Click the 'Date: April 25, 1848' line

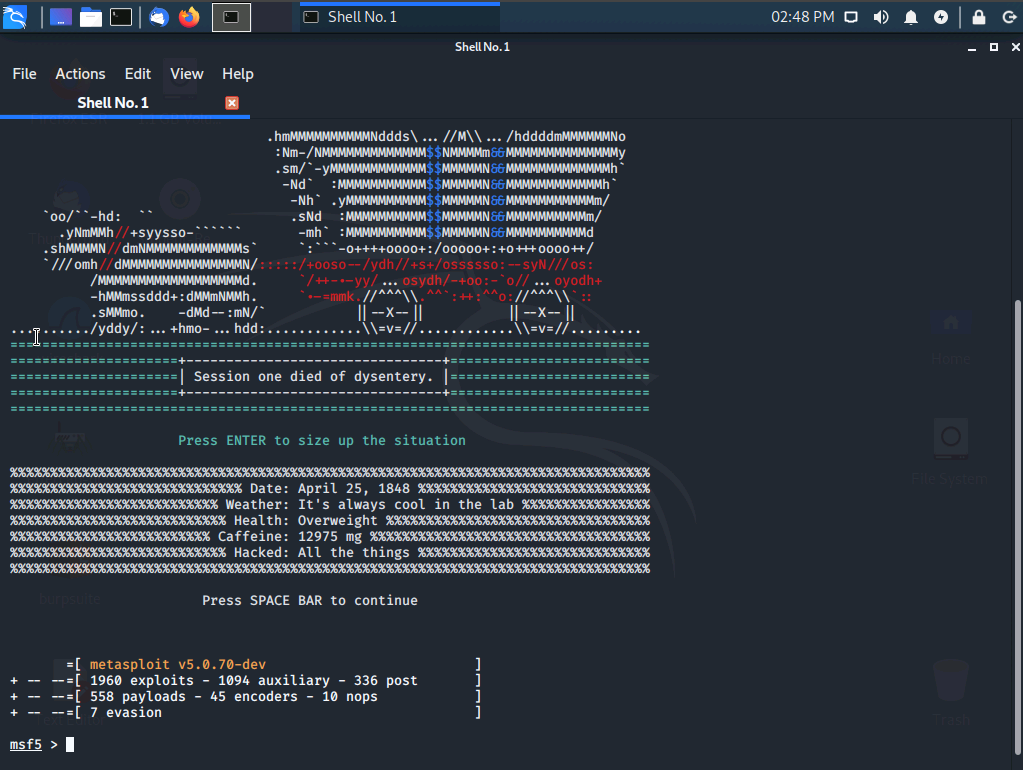(x=329, y=489)
